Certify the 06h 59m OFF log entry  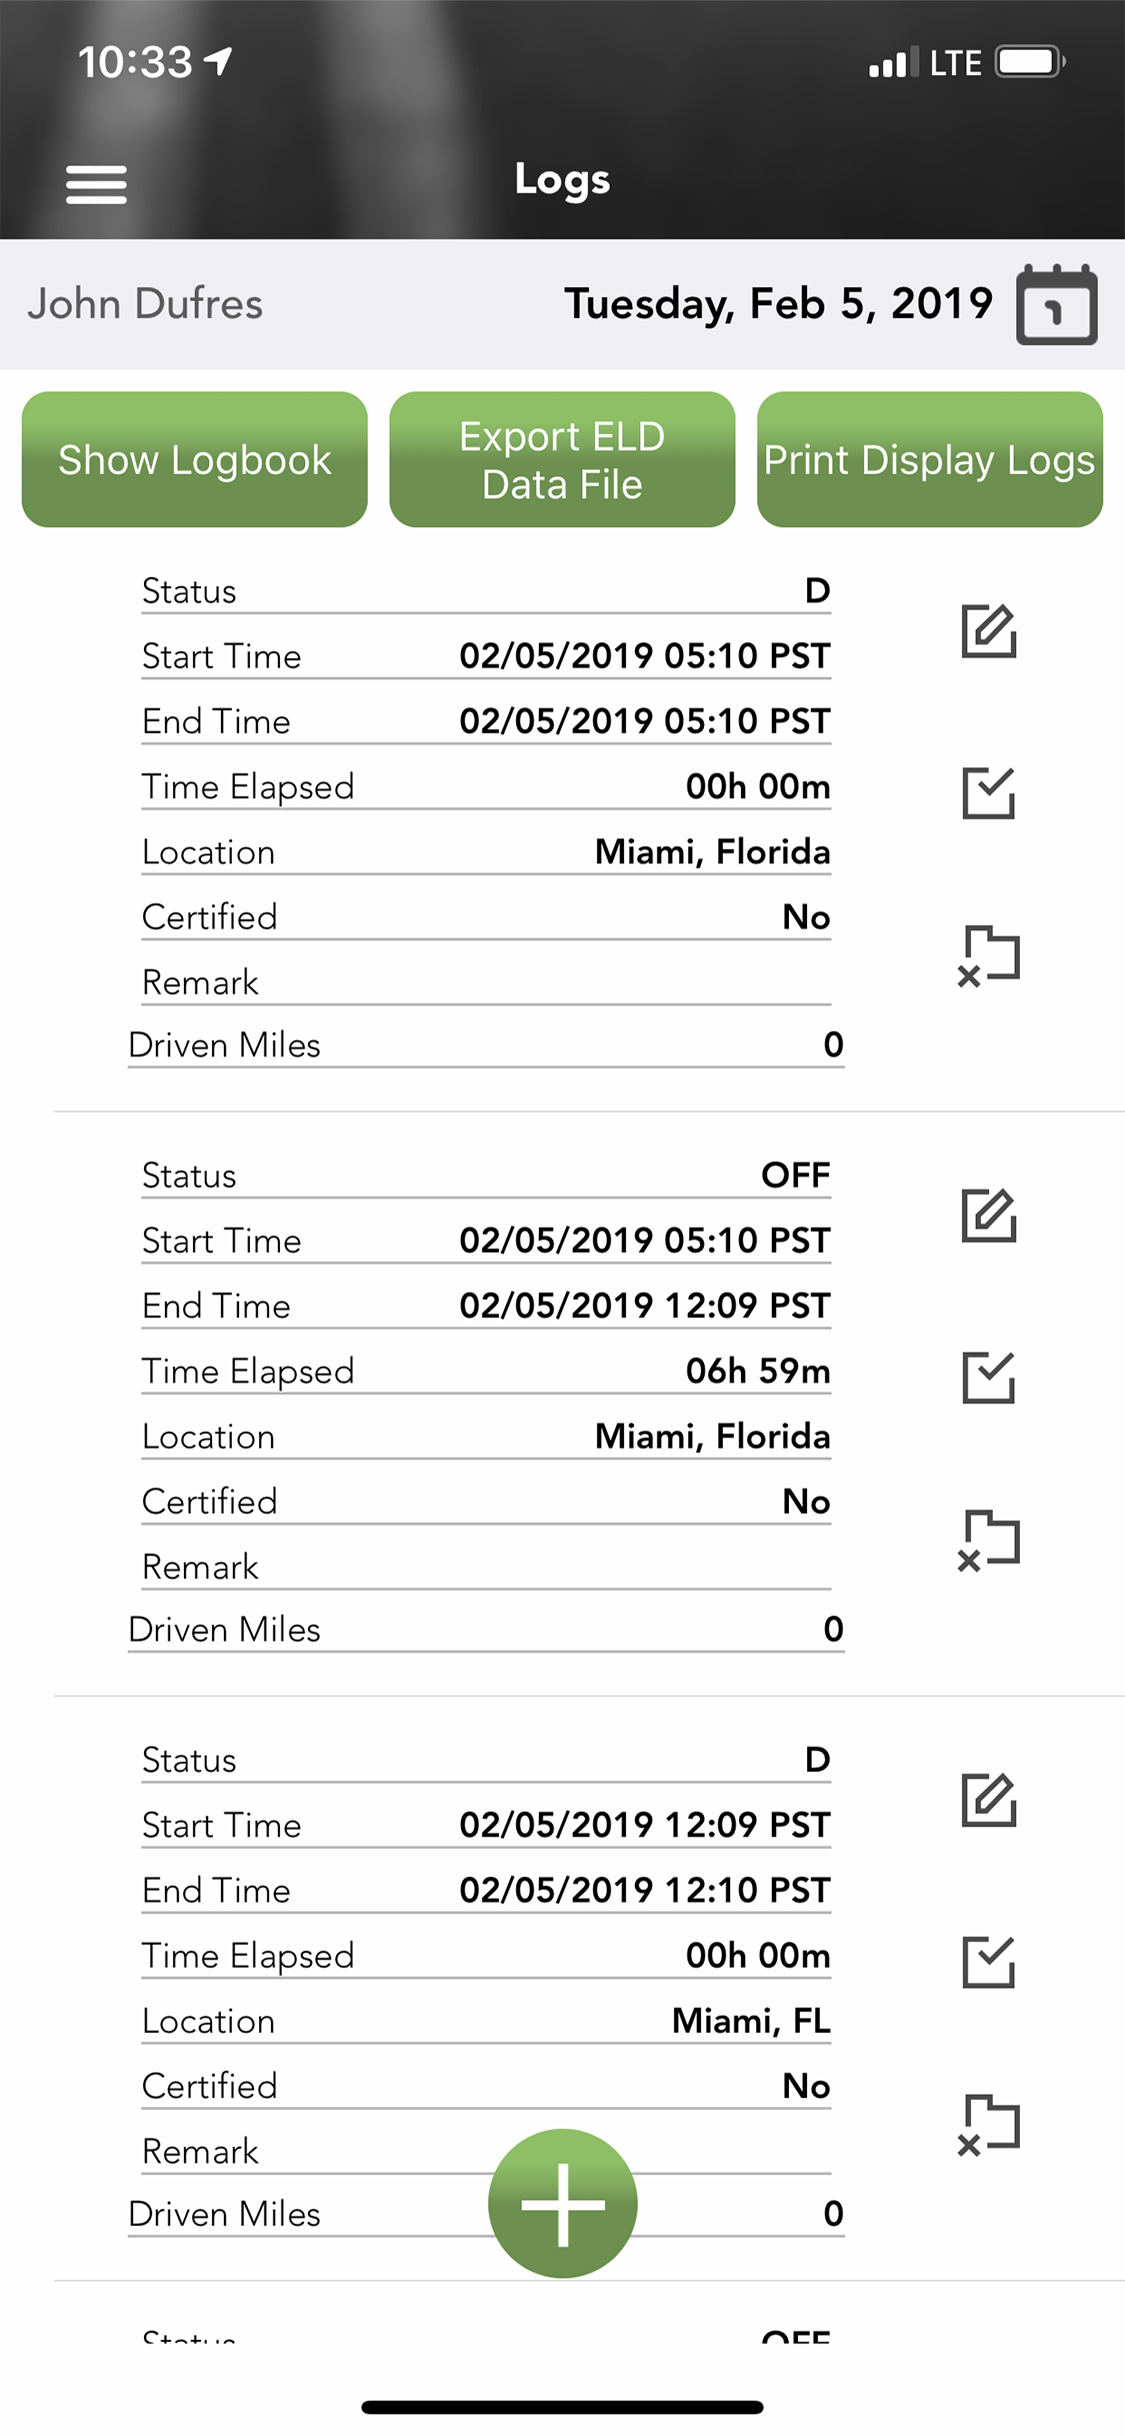point(988,1377)
